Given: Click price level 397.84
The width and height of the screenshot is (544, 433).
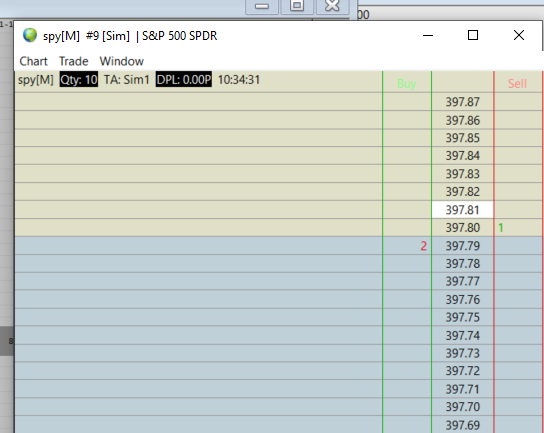Looking at the screenshot, I should click(x=462, y=156).
